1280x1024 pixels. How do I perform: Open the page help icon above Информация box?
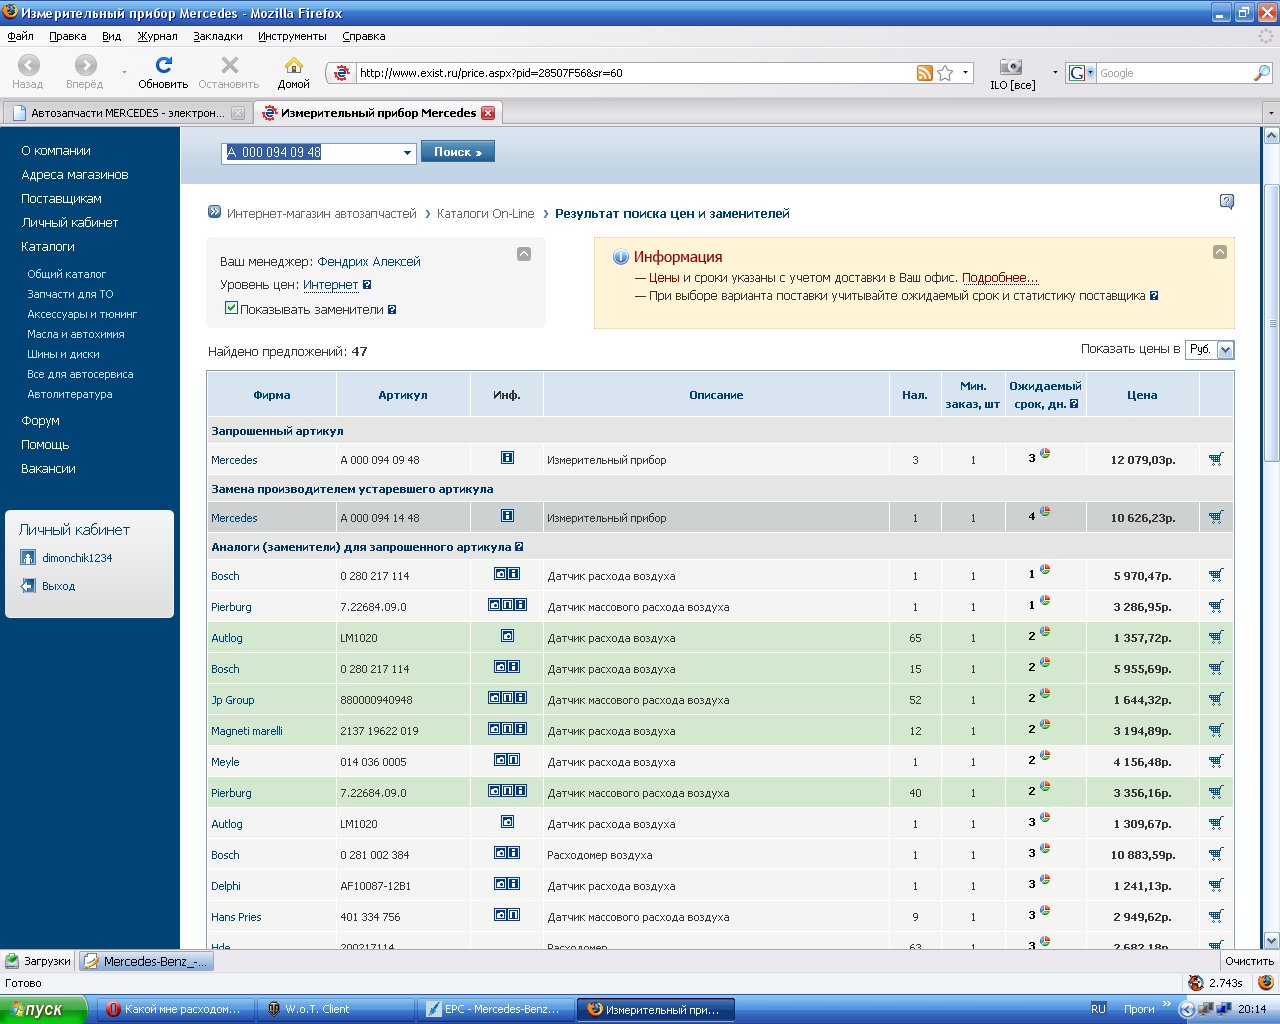tap(1227, 202)
